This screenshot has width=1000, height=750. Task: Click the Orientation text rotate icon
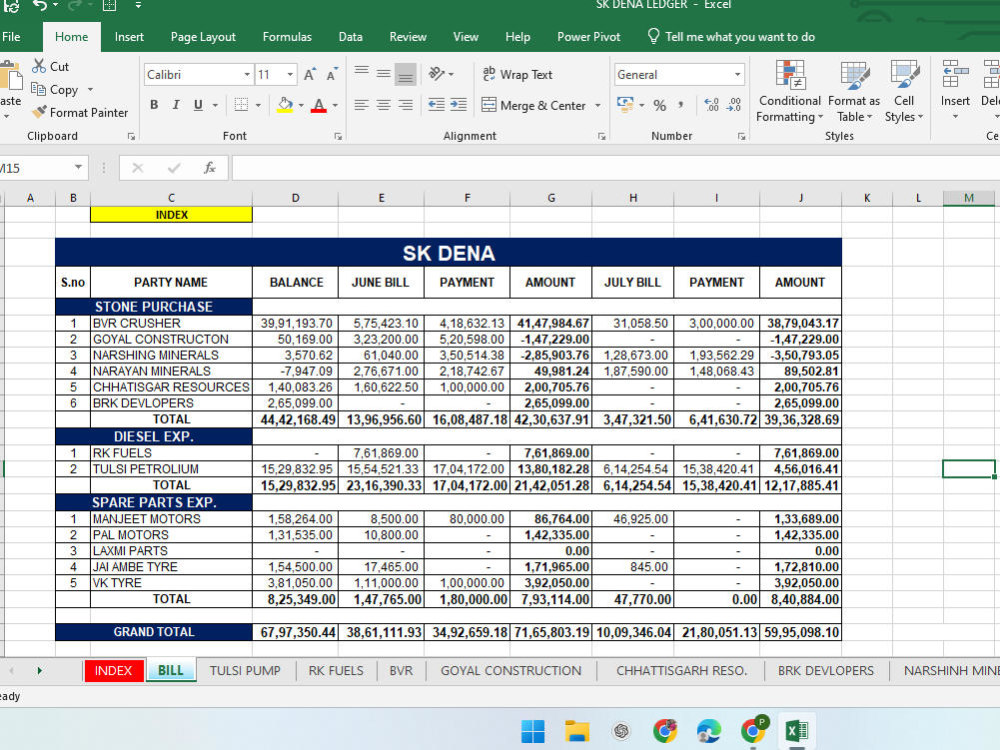(437, 74)
